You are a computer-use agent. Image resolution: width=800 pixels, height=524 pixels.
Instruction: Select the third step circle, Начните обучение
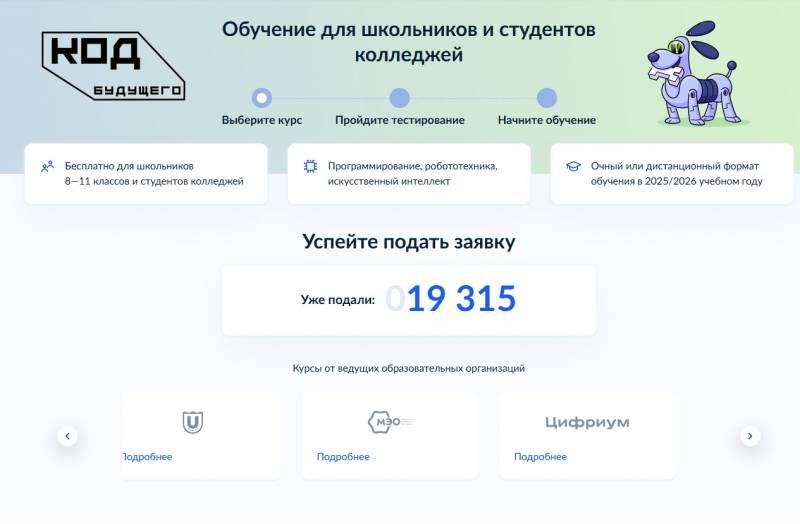(x=546, y=98)
